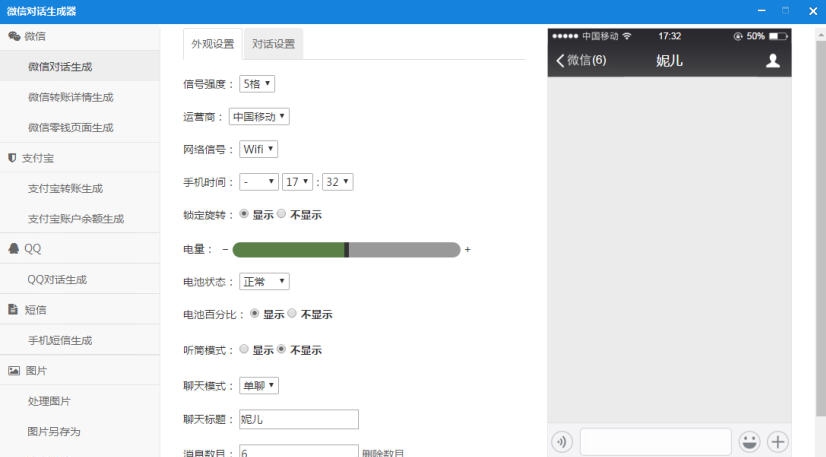Click the signal dots in the phone status bar

(565, 36)
